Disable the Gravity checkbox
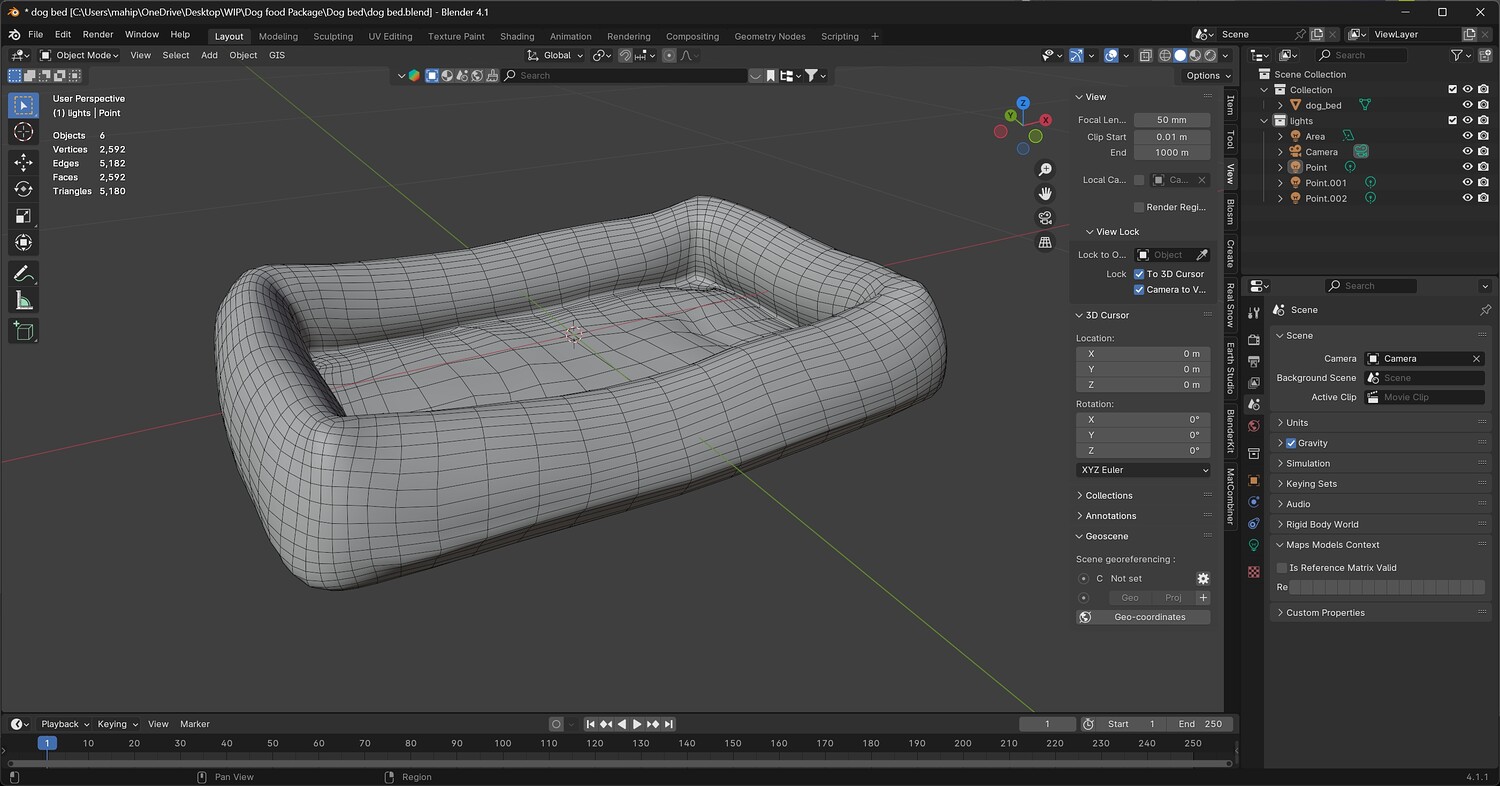 (1291, 443)
